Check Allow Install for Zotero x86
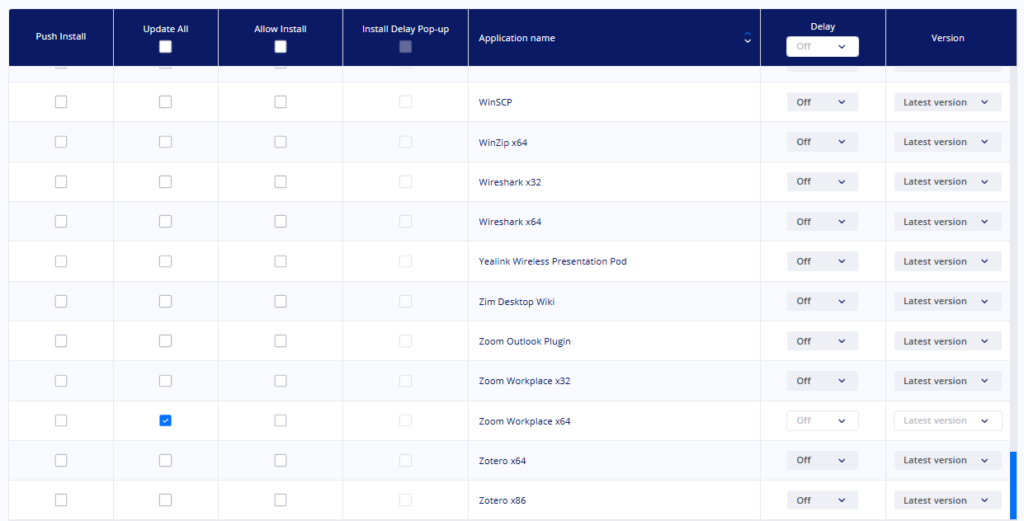Screen dimensions: 1024x521 pos(280,500)
